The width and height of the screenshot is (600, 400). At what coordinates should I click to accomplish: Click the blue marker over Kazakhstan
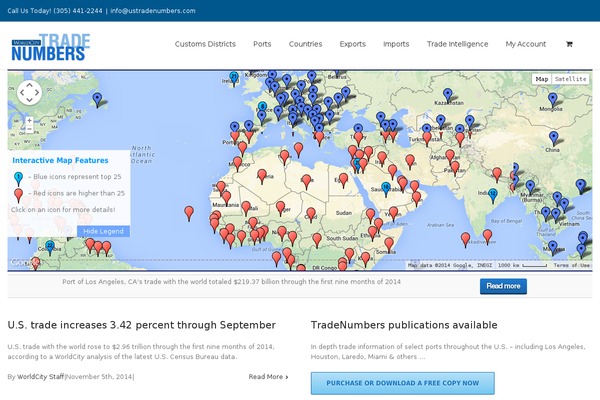point(447,95)
